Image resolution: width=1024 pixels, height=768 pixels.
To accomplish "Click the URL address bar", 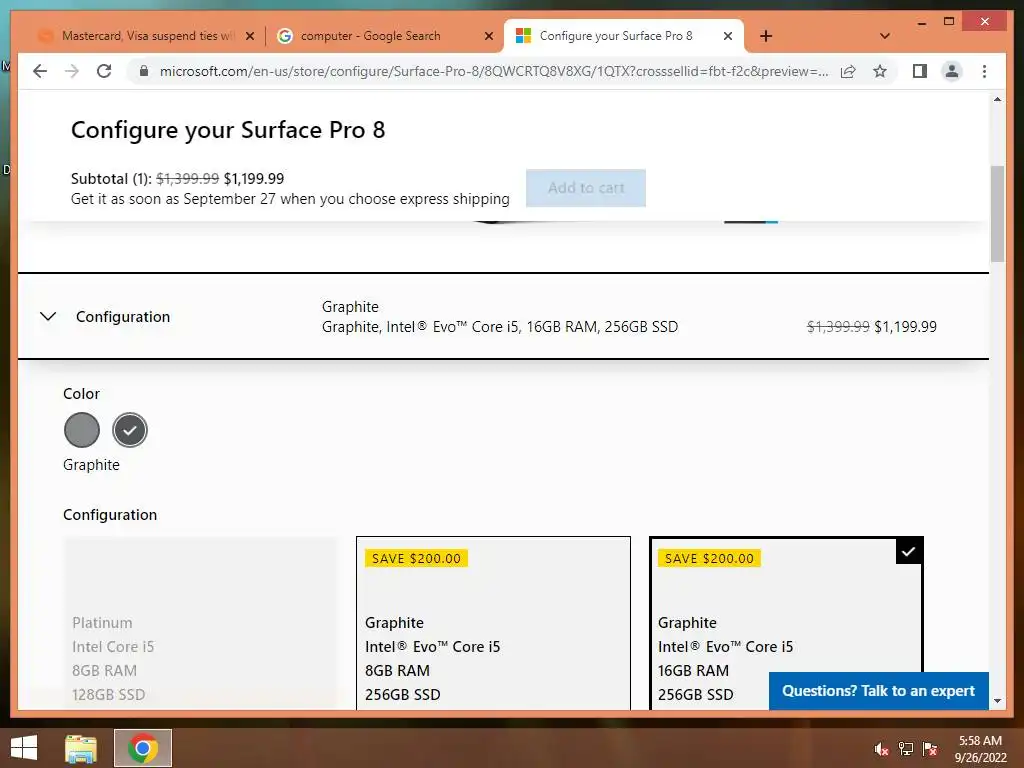I will click(494, 71).
